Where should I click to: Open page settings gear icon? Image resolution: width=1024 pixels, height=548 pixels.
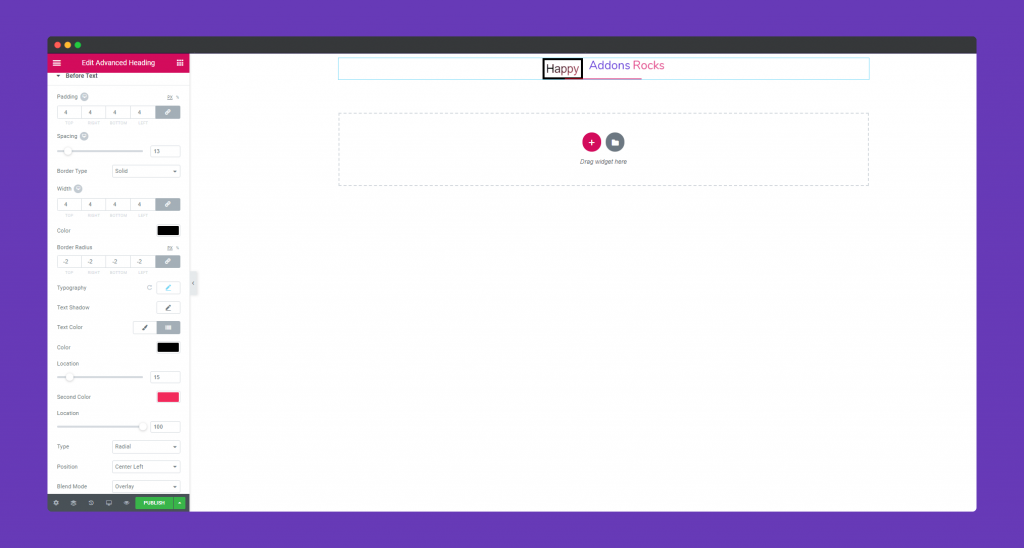pos(56,503)
